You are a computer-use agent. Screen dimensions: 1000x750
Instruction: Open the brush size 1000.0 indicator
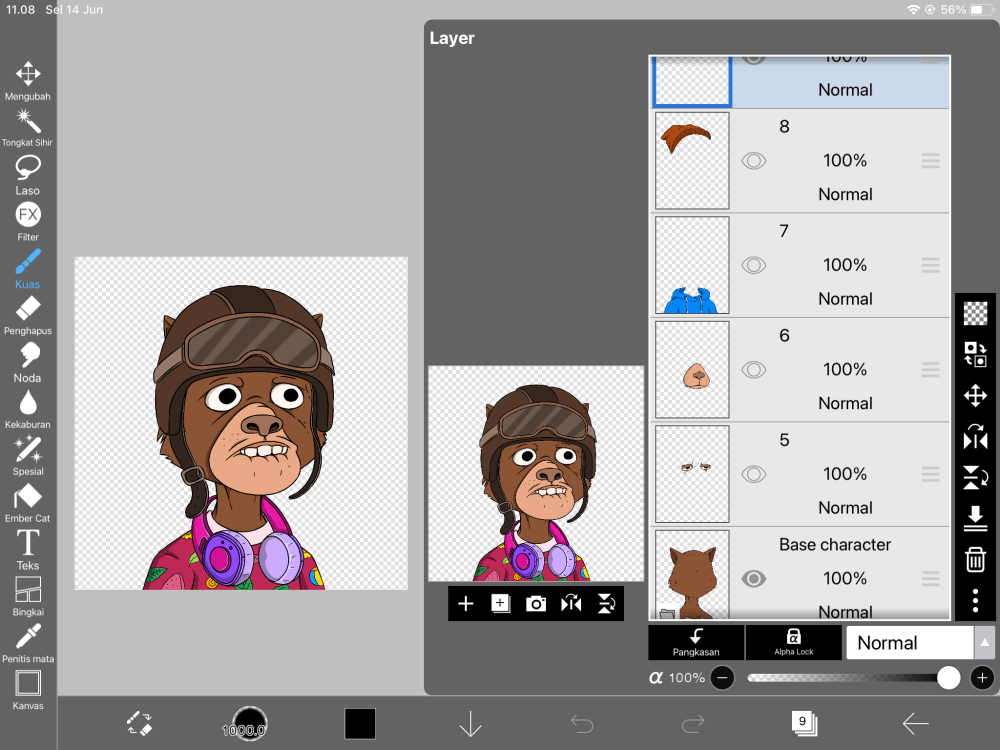pos(249,725)
